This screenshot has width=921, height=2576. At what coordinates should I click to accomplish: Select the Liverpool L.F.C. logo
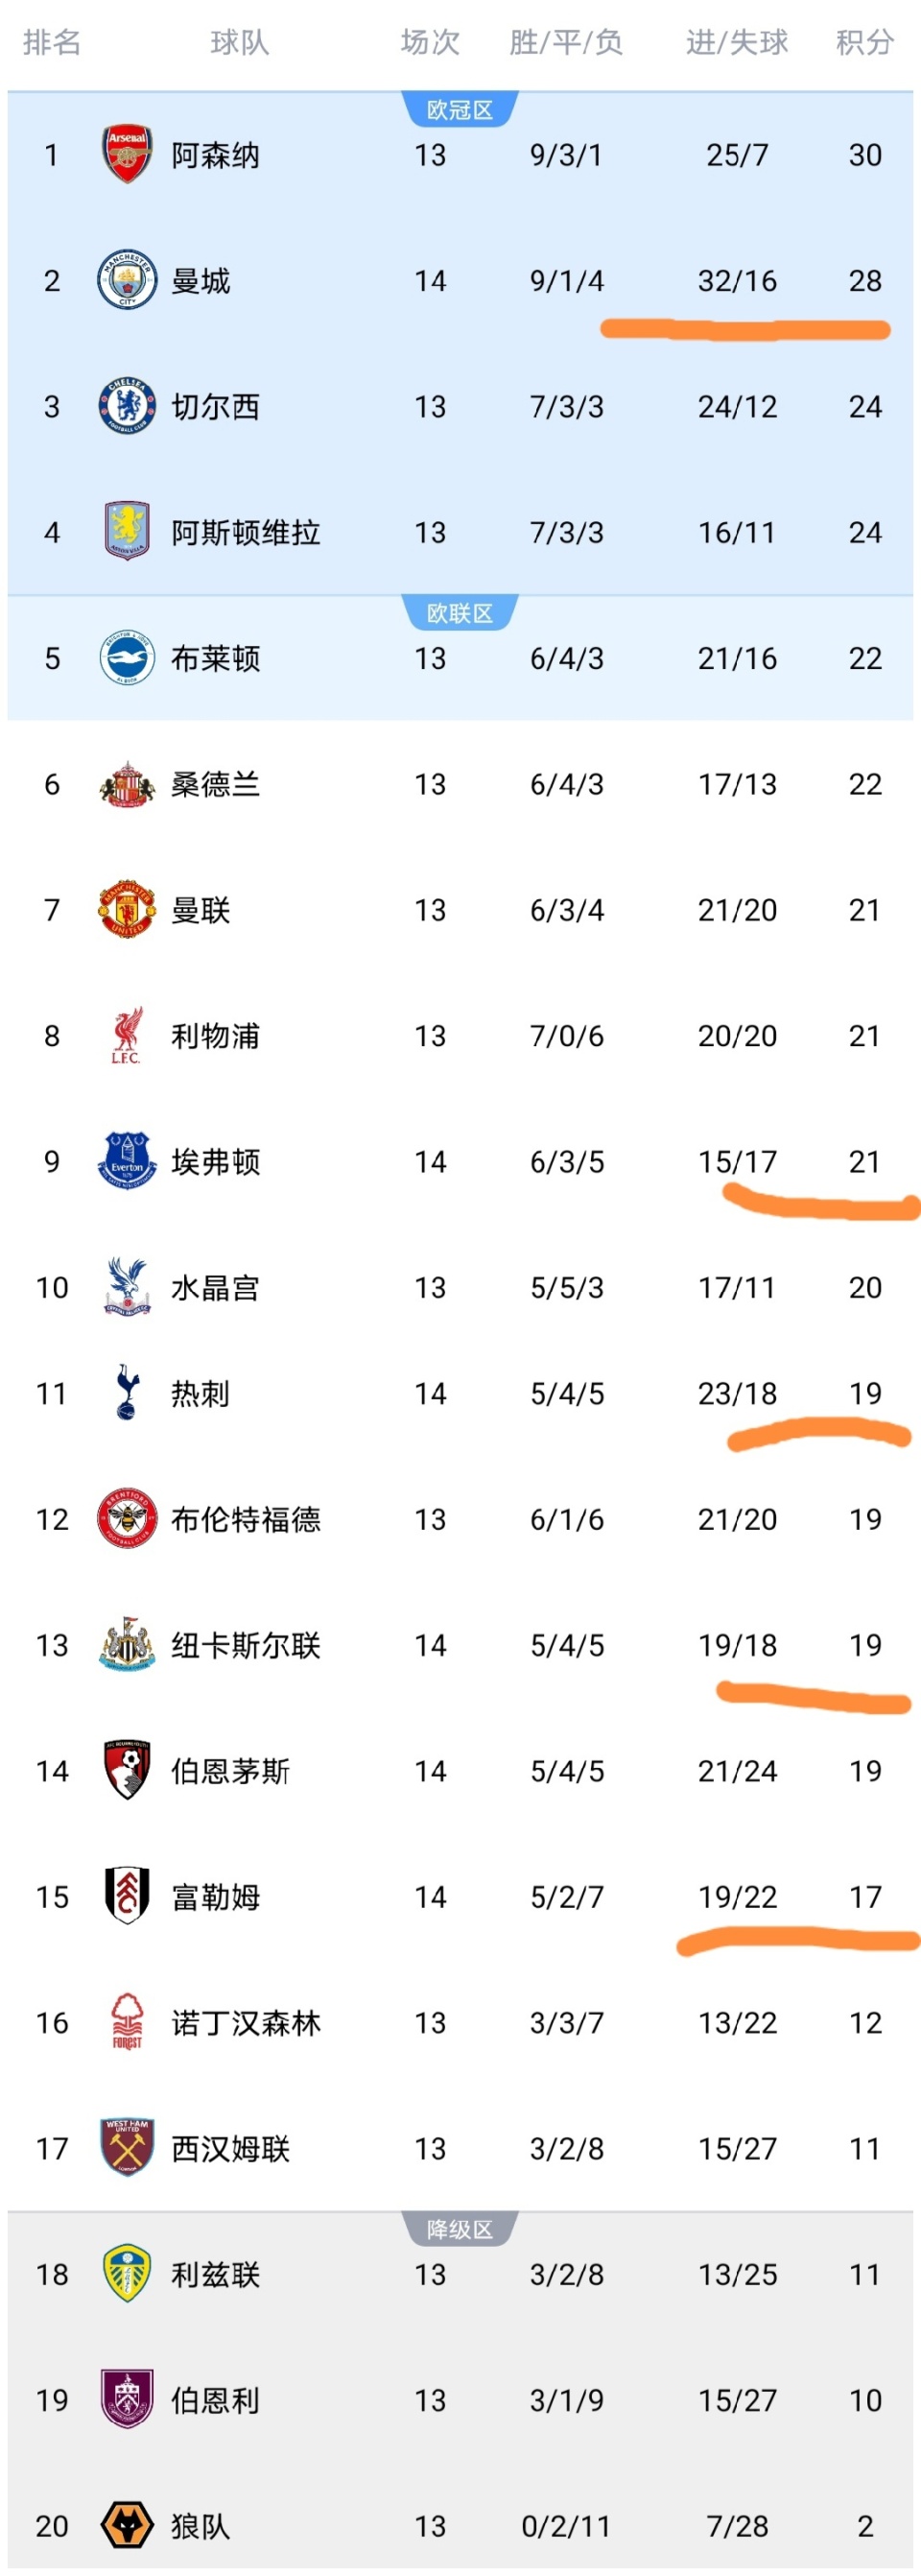tap(127, 1035)
